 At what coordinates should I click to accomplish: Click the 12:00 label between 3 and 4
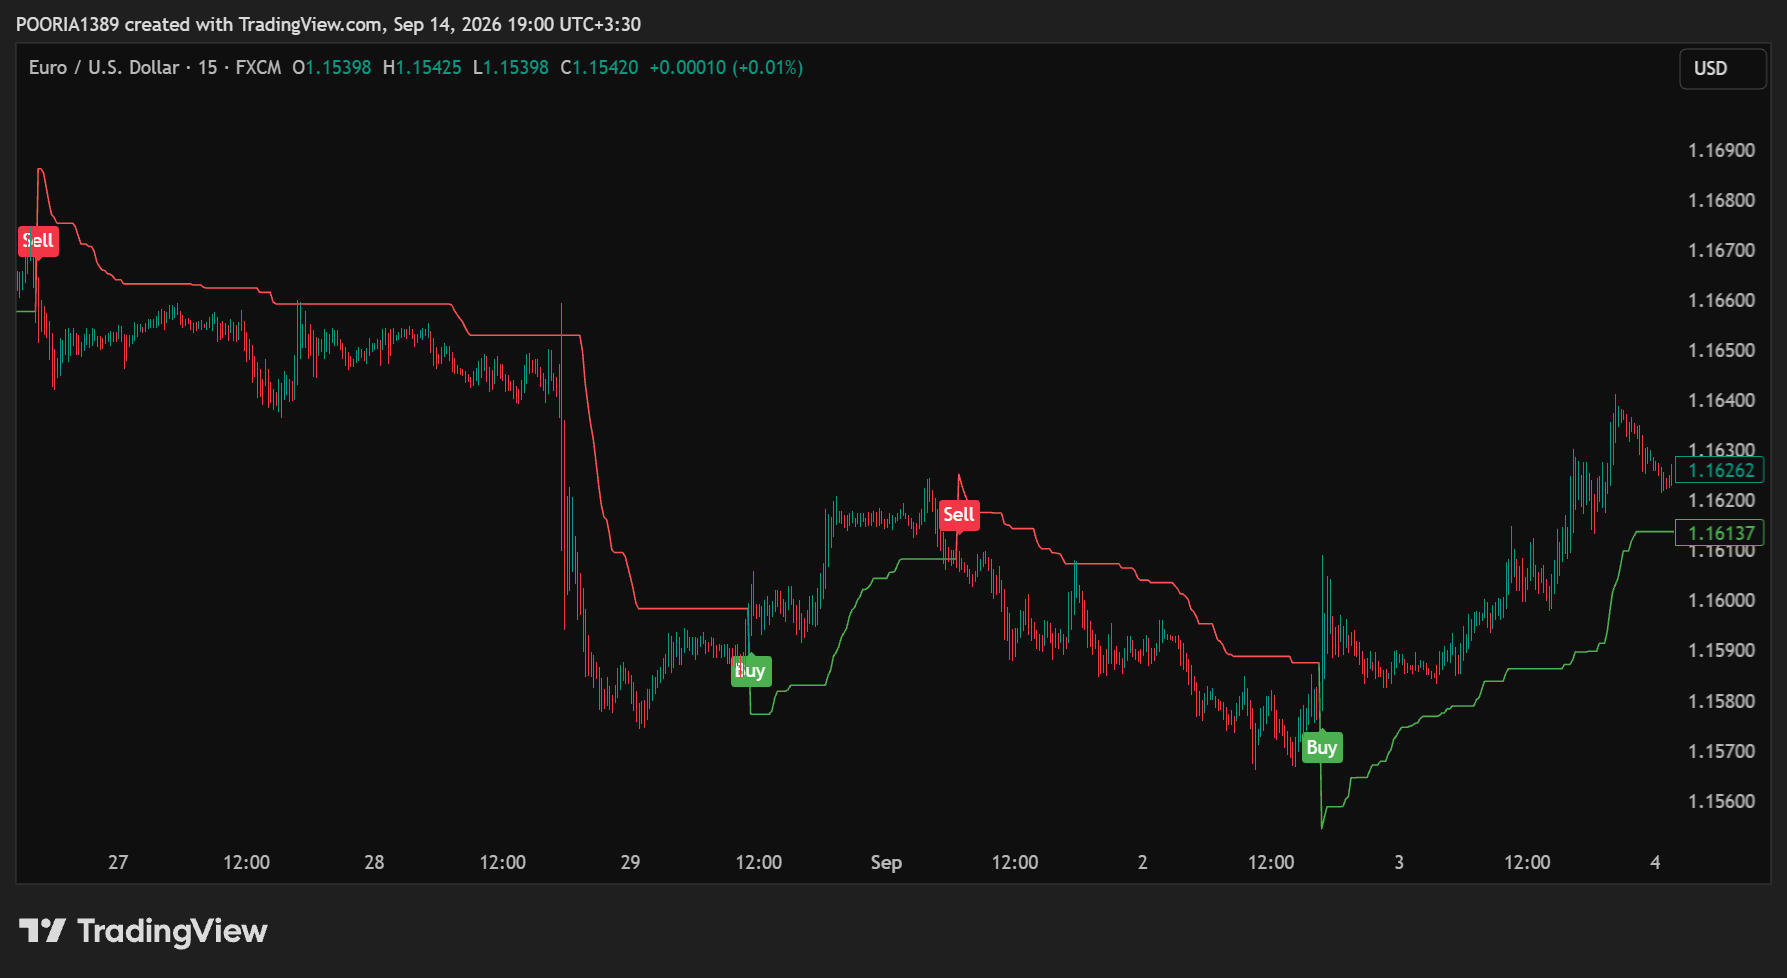[1527, 862]
